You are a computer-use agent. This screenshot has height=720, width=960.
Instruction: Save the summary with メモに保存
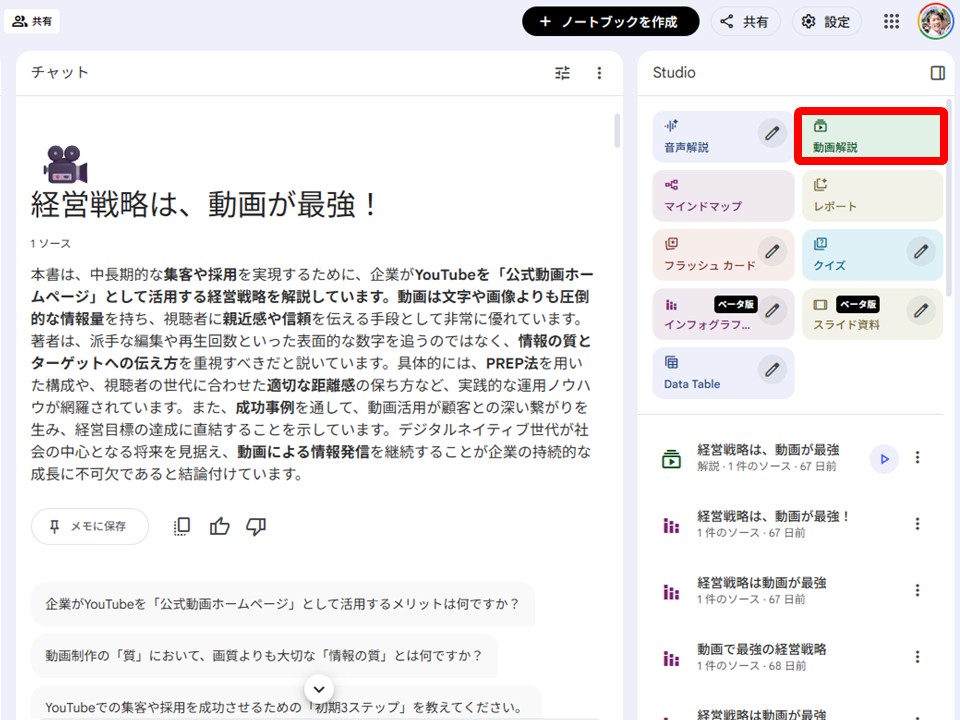coord(90,527)
